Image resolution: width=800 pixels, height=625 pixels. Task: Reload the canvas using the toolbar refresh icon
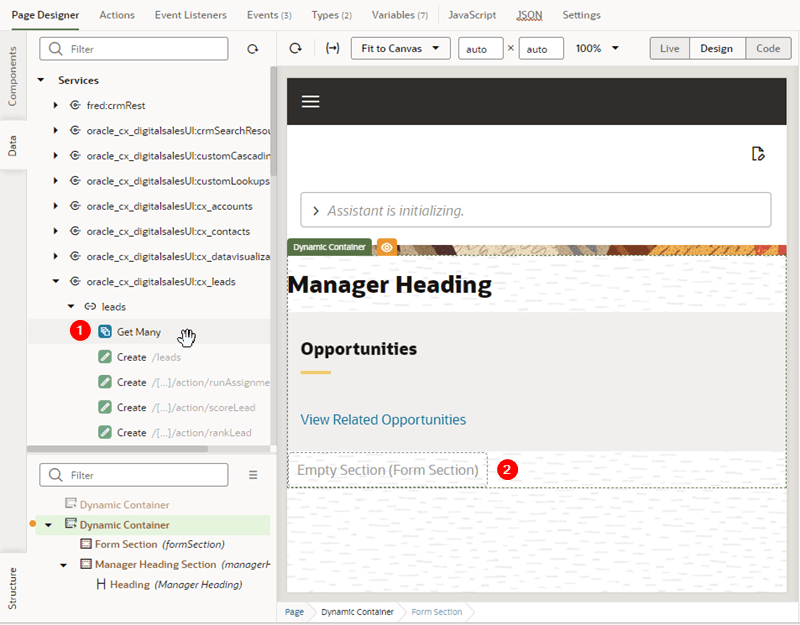coord(295,48)
